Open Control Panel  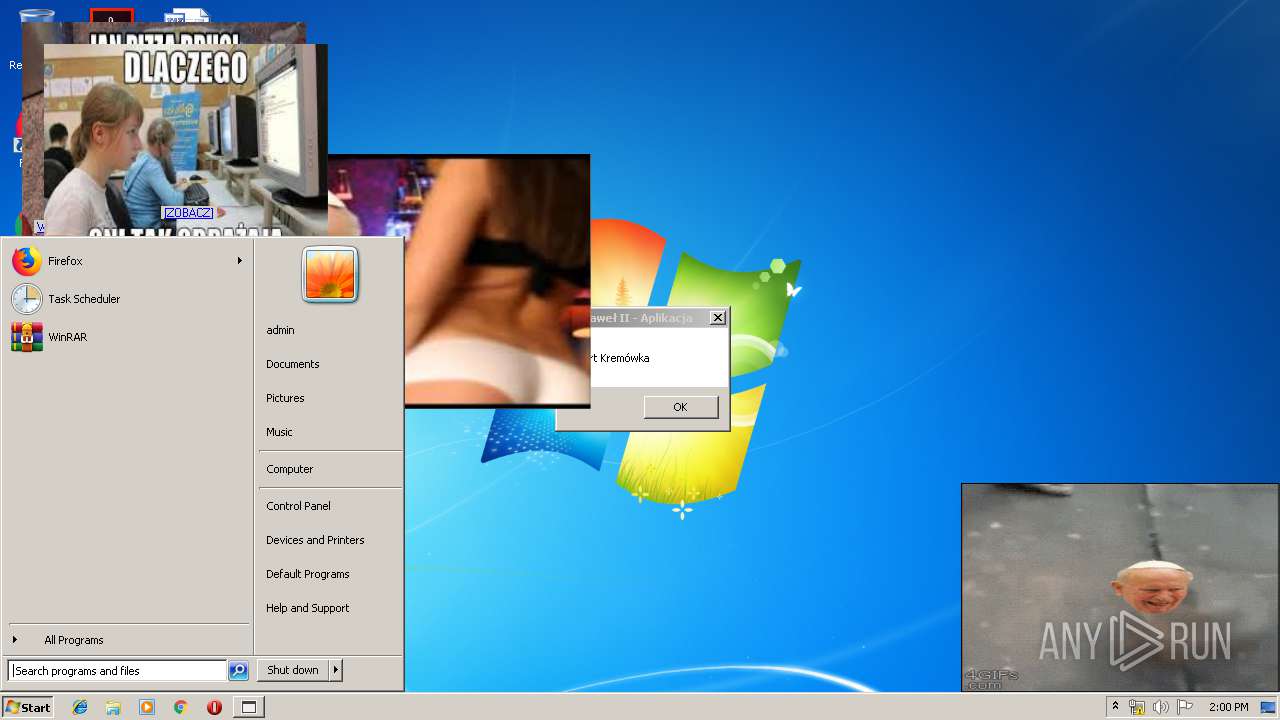pyautogui.click(x=298, y=506)
